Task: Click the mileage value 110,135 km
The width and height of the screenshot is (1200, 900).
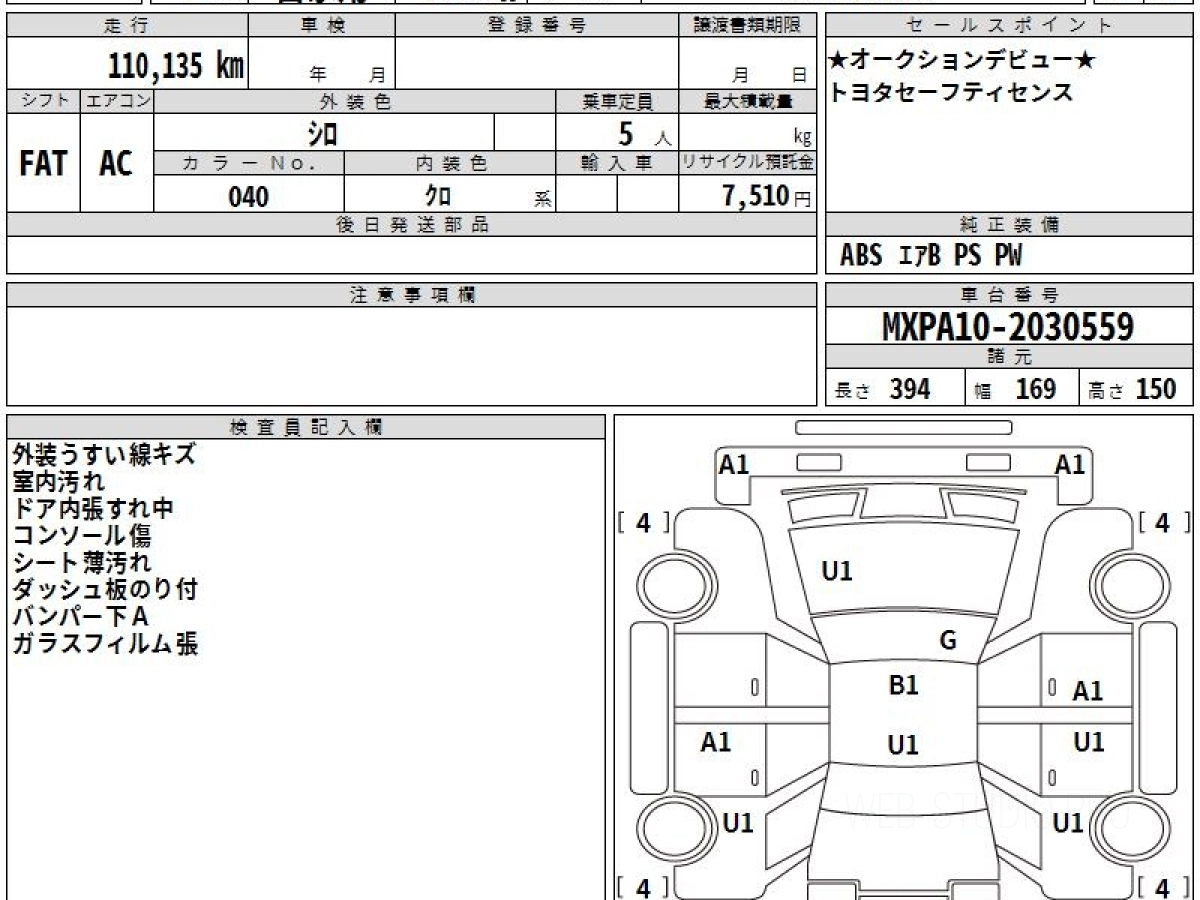Action: point(176,66)
